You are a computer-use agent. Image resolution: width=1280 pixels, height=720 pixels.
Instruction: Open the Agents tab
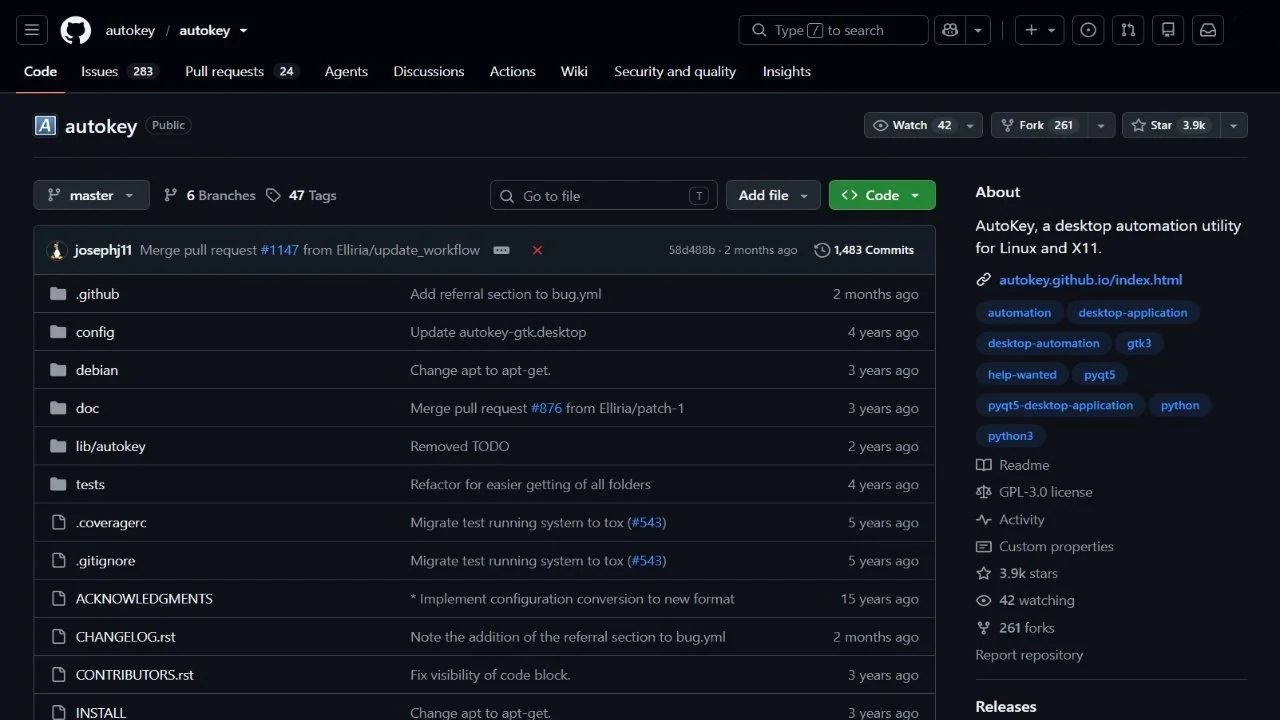[346, 71]
